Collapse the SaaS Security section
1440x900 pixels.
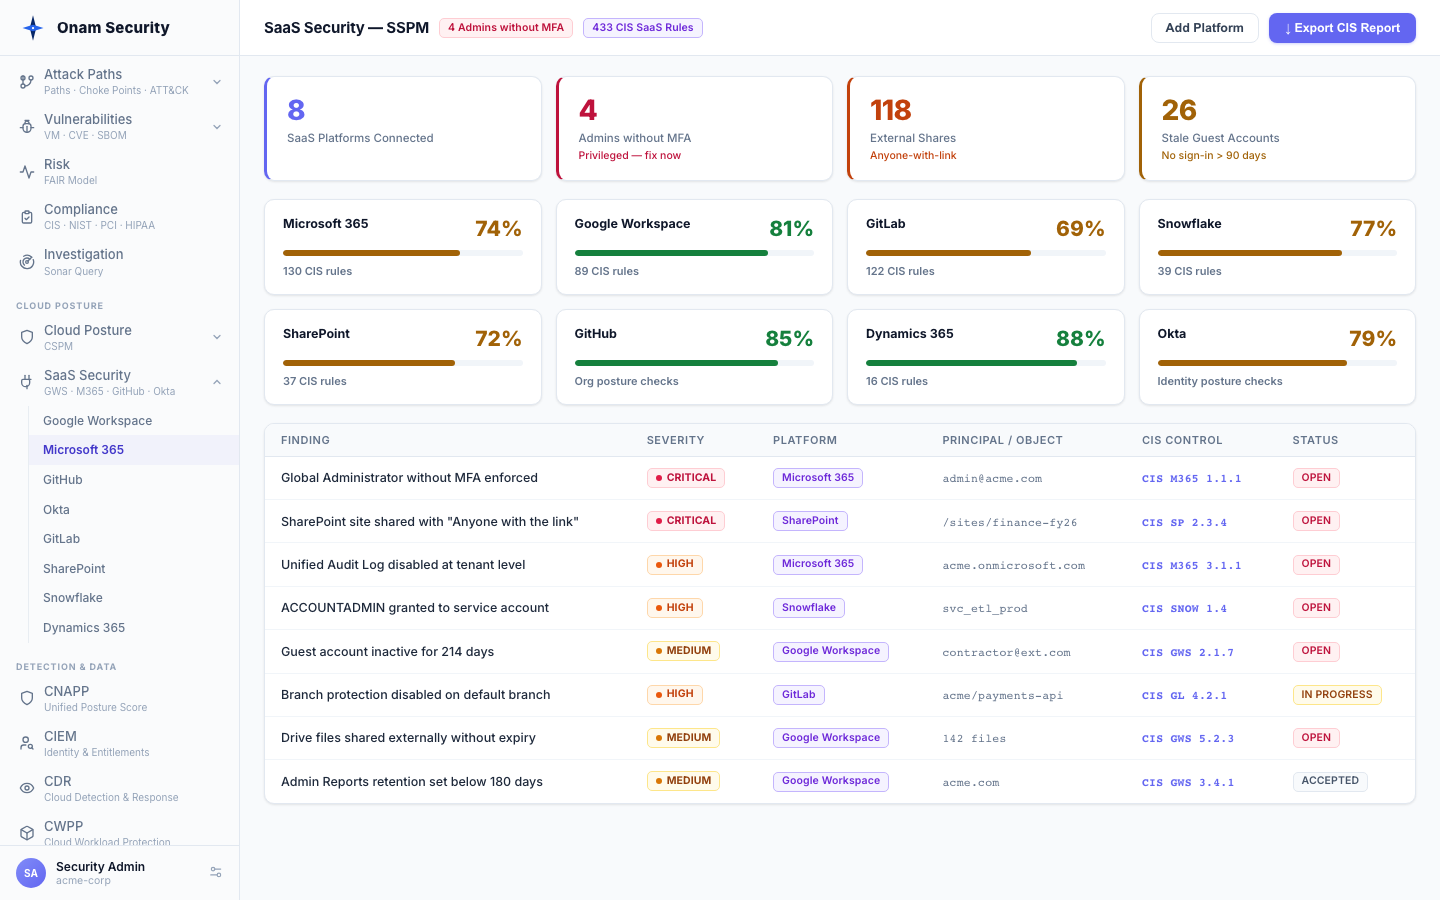[217, 383]
